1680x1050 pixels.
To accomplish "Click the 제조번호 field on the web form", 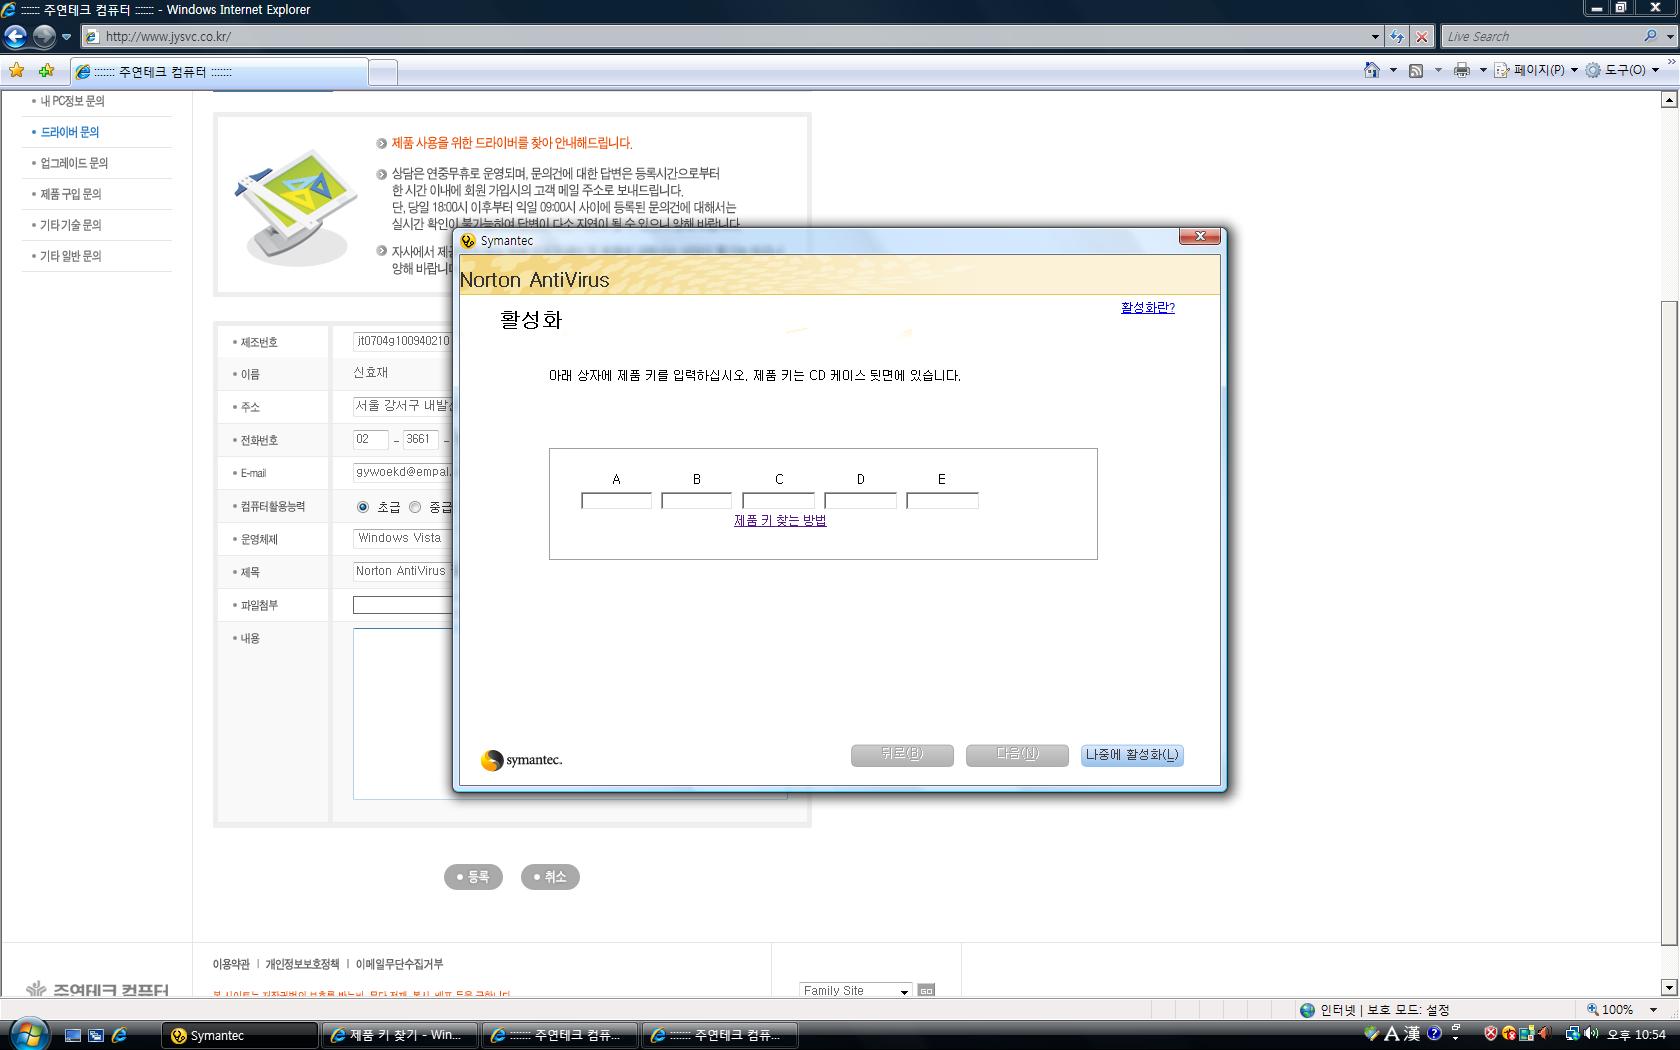I will pos(403,341).
